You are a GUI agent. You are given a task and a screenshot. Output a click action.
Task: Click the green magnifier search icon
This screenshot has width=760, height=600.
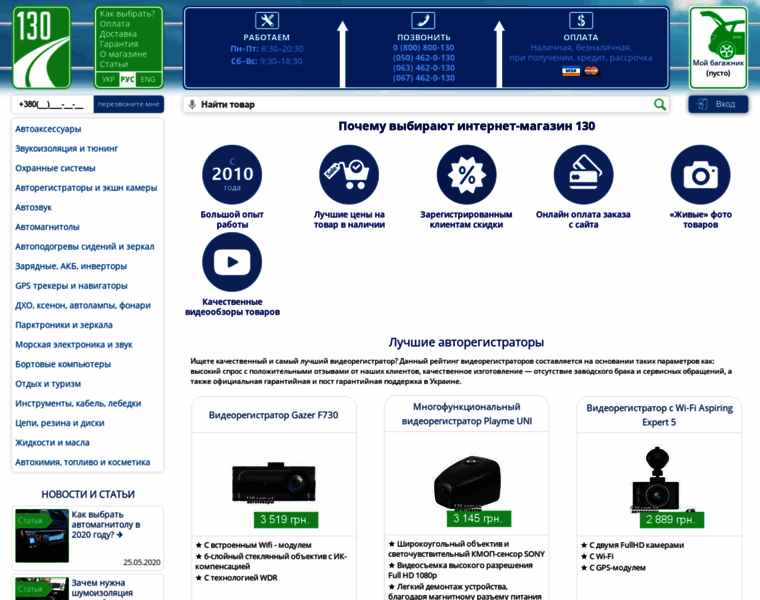point(660,104)
